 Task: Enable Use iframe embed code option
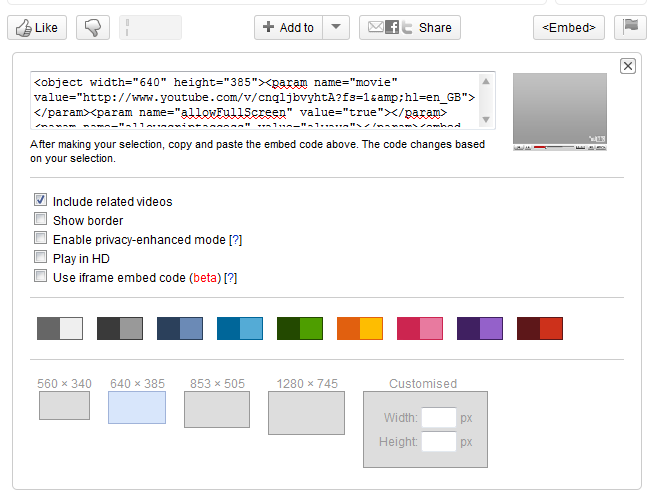pos(41,277)
